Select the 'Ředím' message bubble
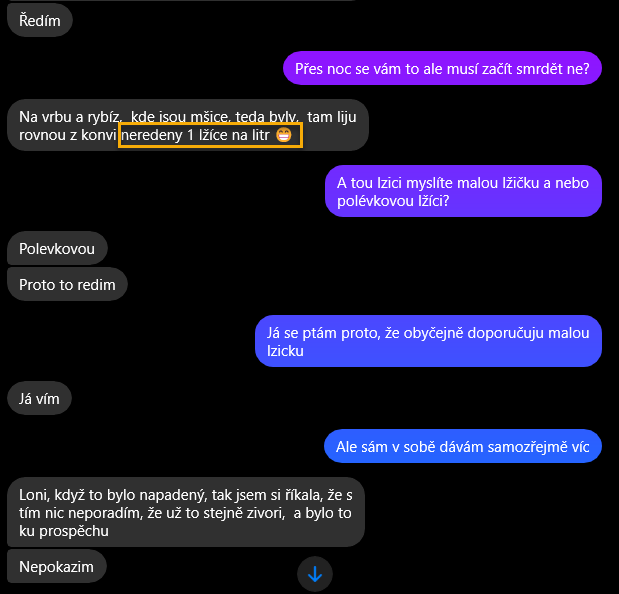The image size is (619, 594). (x=40, y=21)
